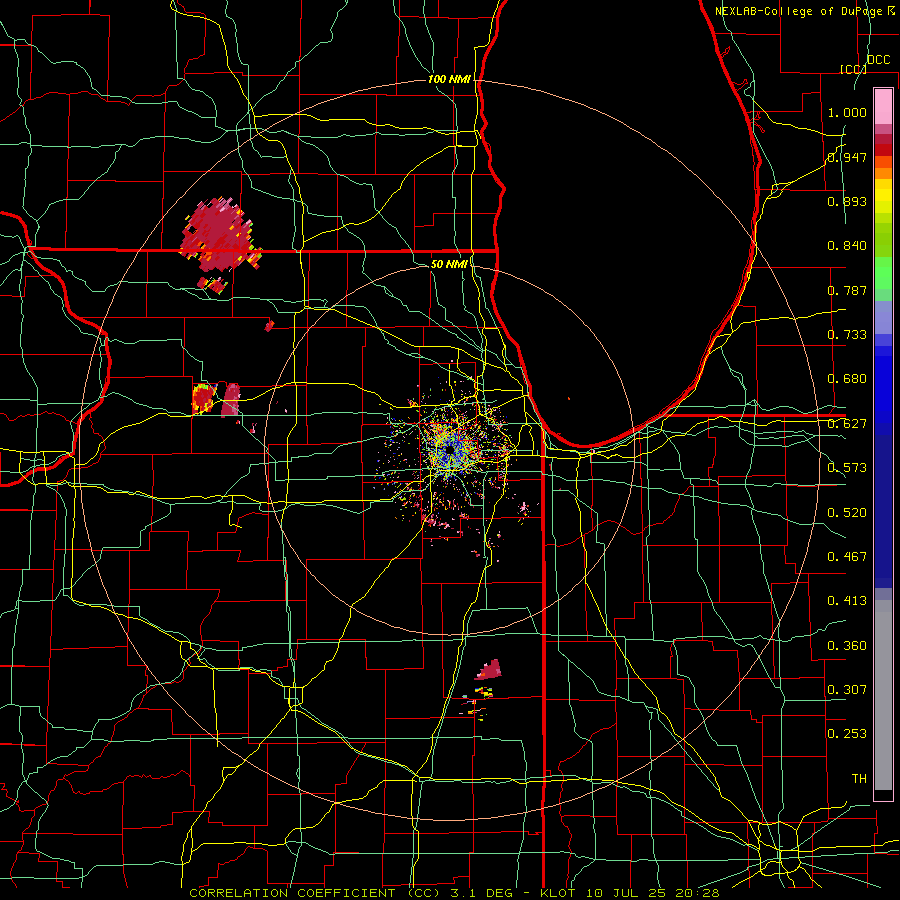Click the 100 NMI range ring label

coord(449,79)
